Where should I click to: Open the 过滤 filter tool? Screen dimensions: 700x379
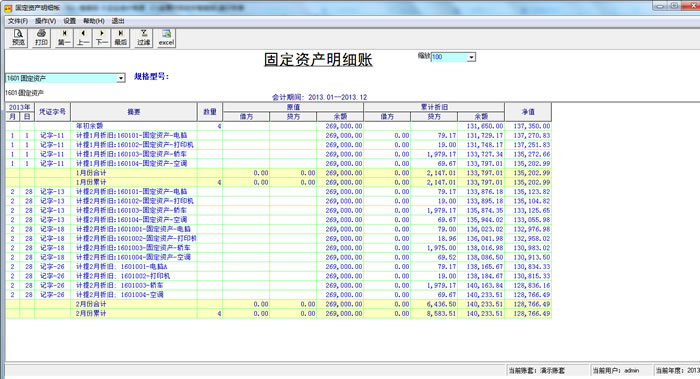click(x=144, y=38)
